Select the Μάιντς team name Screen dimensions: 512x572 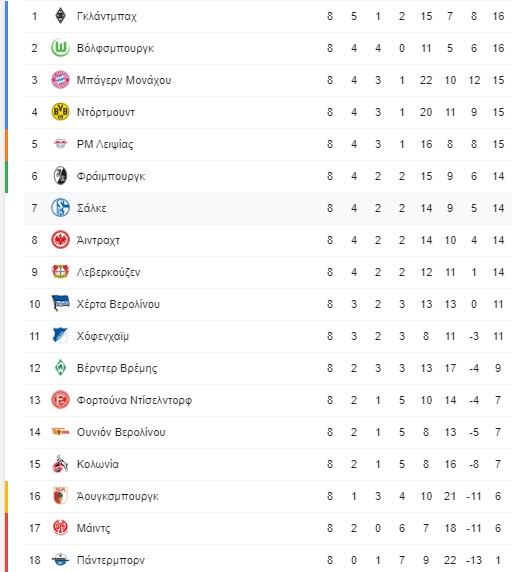click(93, 528)
